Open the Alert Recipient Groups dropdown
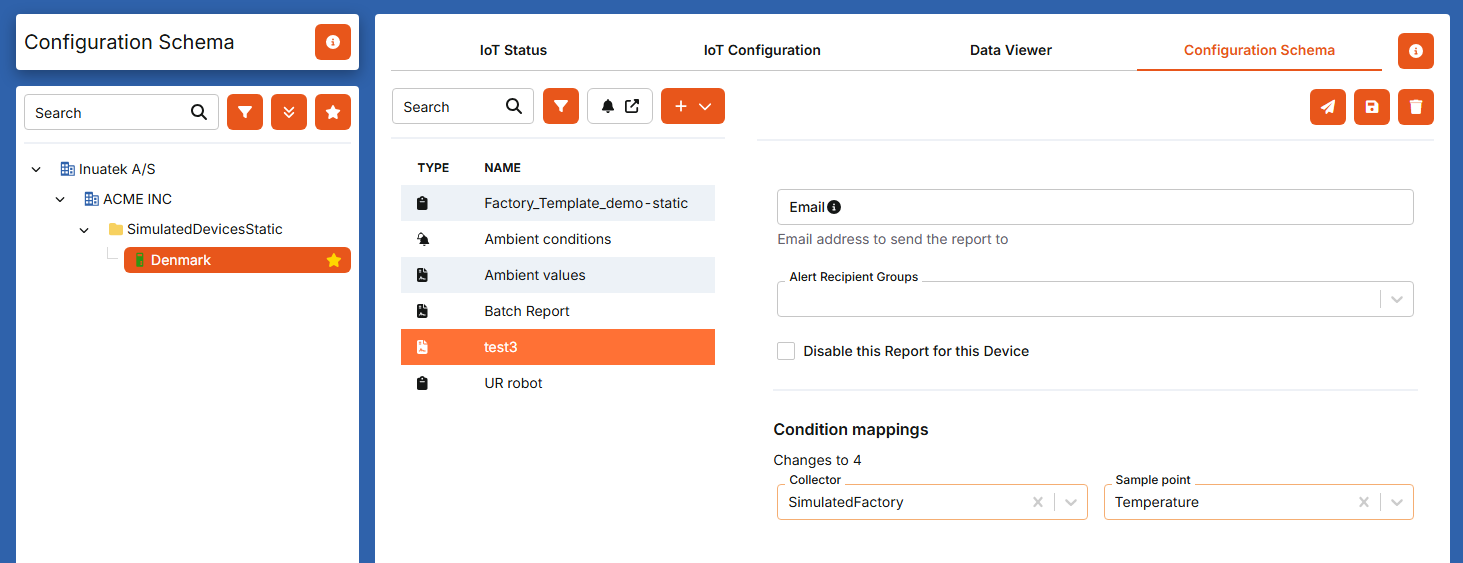Screen dimensions: 1463x563 [x=1397, y=299]
